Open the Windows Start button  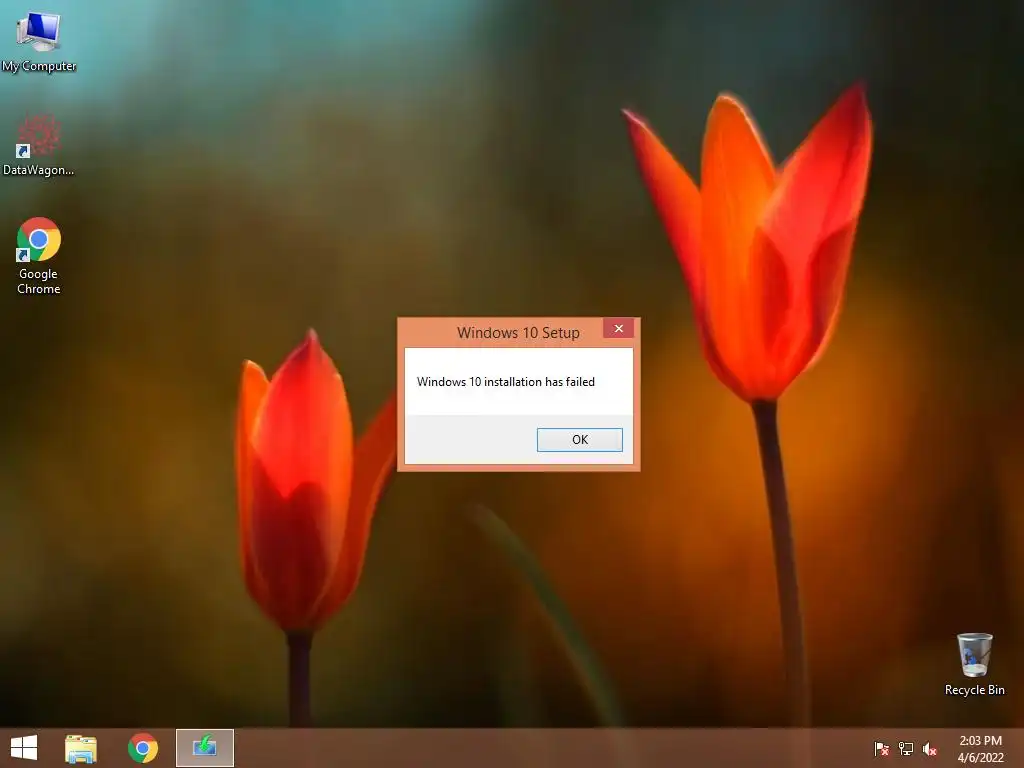click(24, 748)
